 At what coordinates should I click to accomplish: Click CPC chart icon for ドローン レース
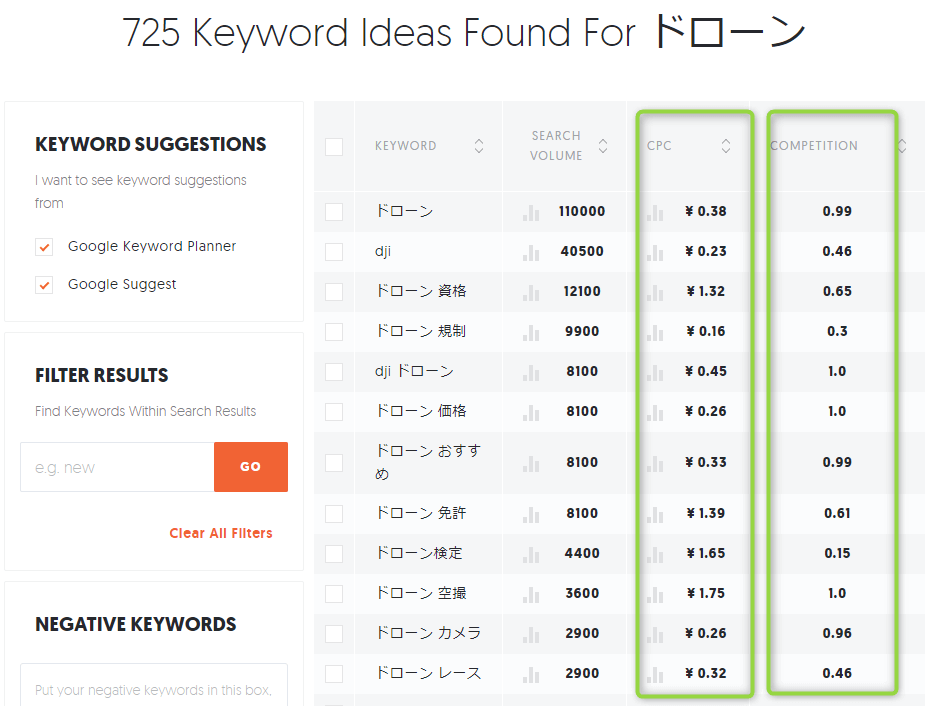tap(655, 674)
